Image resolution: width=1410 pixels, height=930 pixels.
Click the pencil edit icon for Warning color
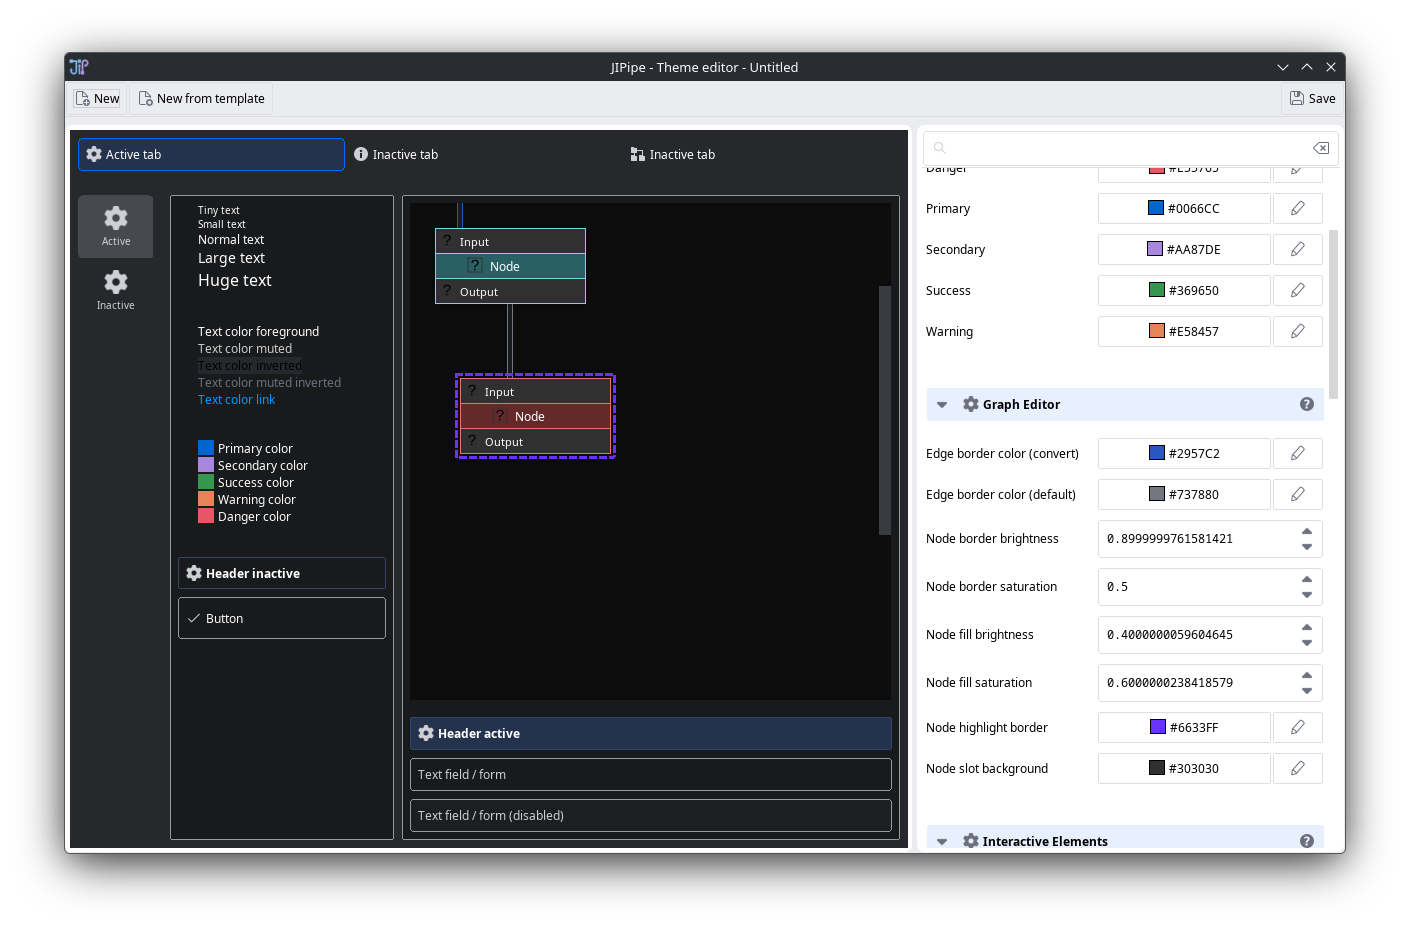[1297, 331]
